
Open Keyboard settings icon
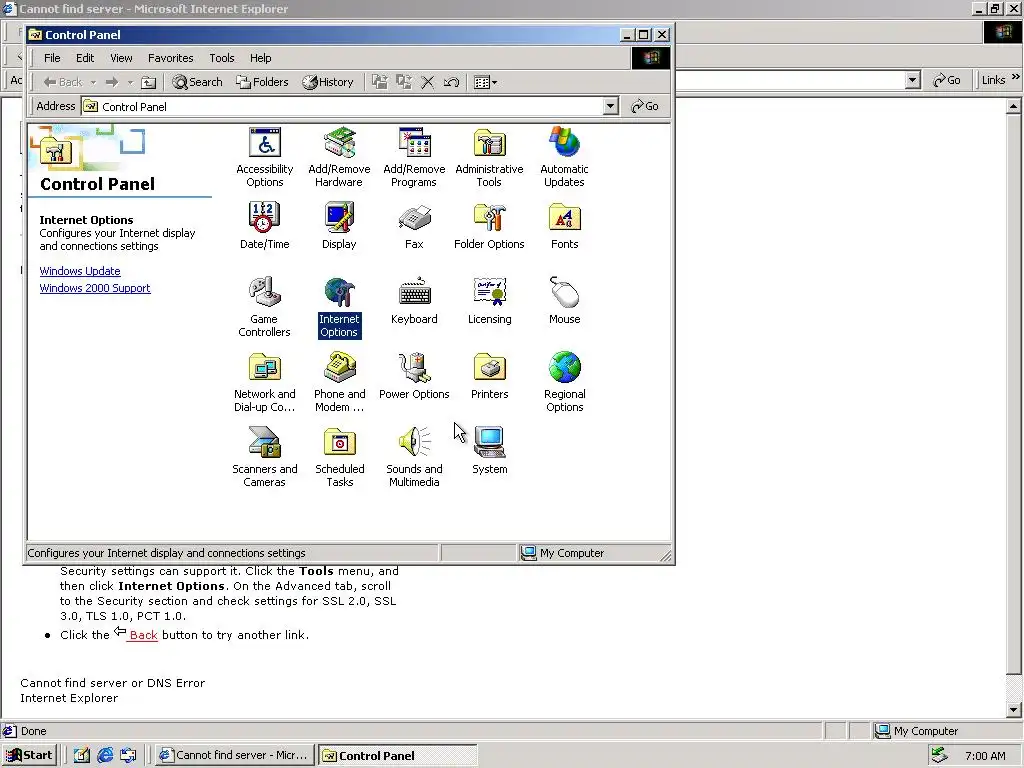pos(414,300)
